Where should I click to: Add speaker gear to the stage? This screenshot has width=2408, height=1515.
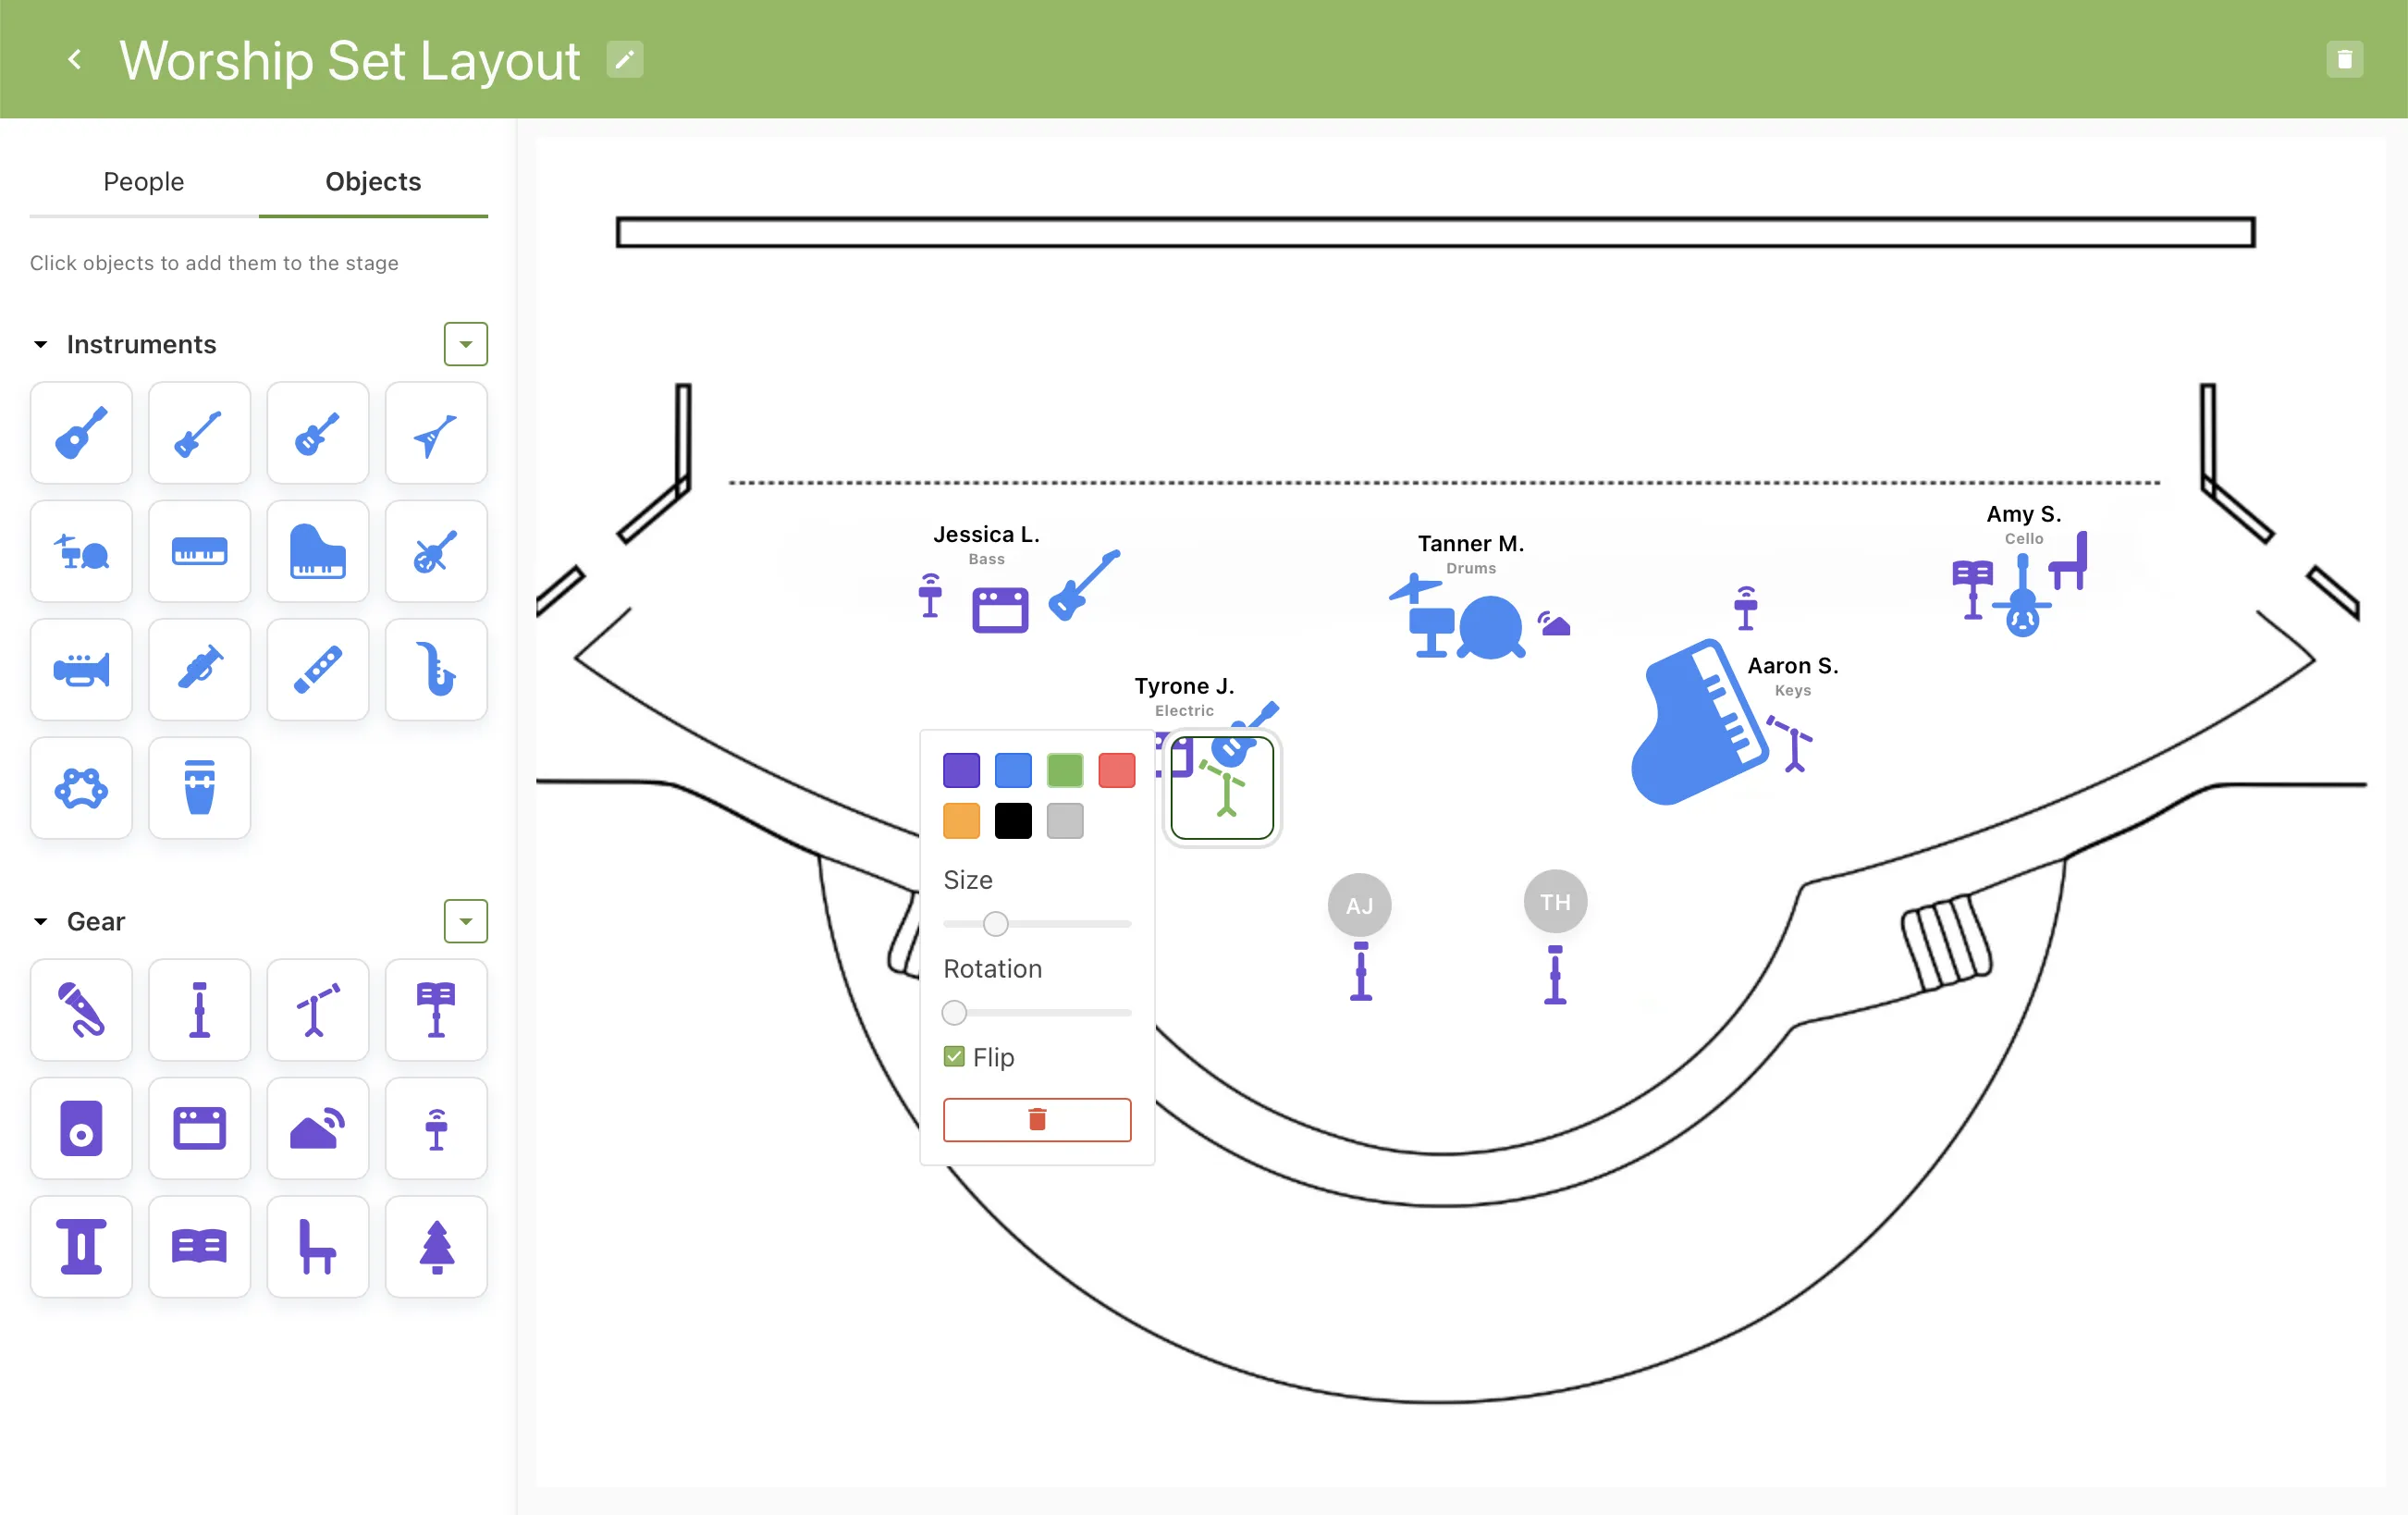pos(81,1128)
